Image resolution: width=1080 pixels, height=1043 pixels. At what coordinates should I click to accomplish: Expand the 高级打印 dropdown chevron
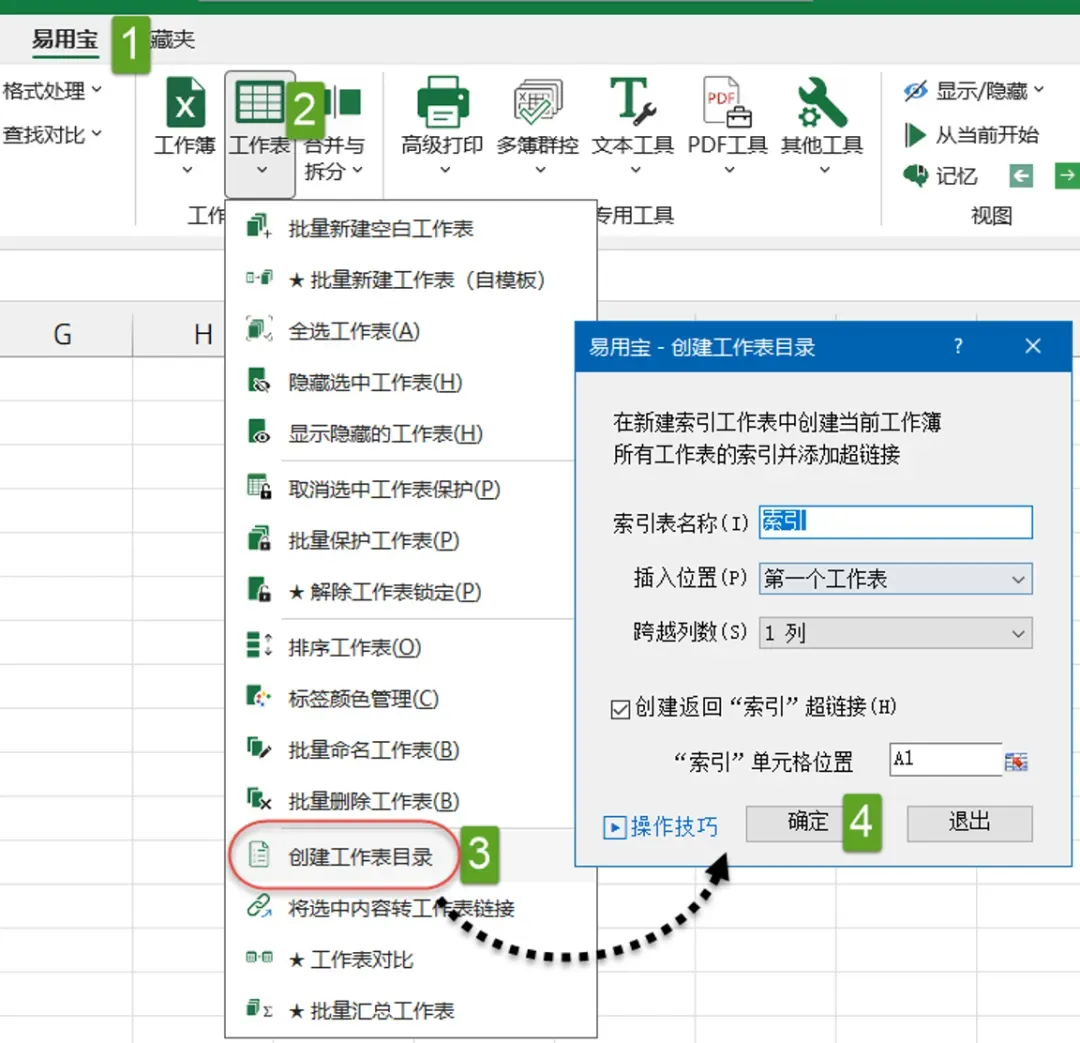tap(444, 169)
